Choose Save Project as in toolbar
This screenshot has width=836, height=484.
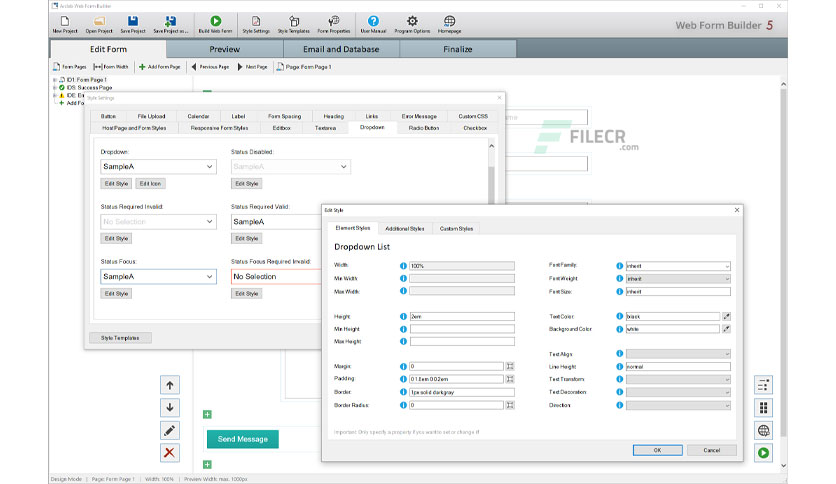click(171, 25)
